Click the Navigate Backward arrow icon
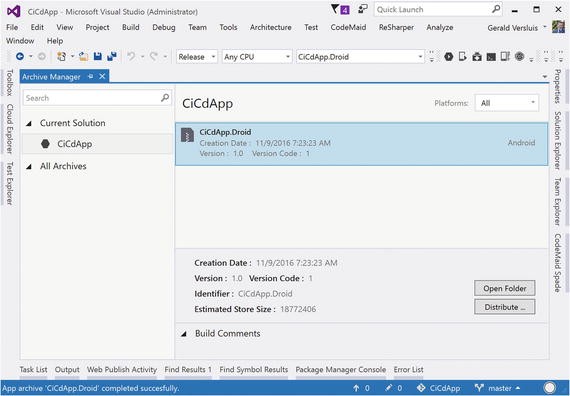570x396 pixels. (20, 56)
